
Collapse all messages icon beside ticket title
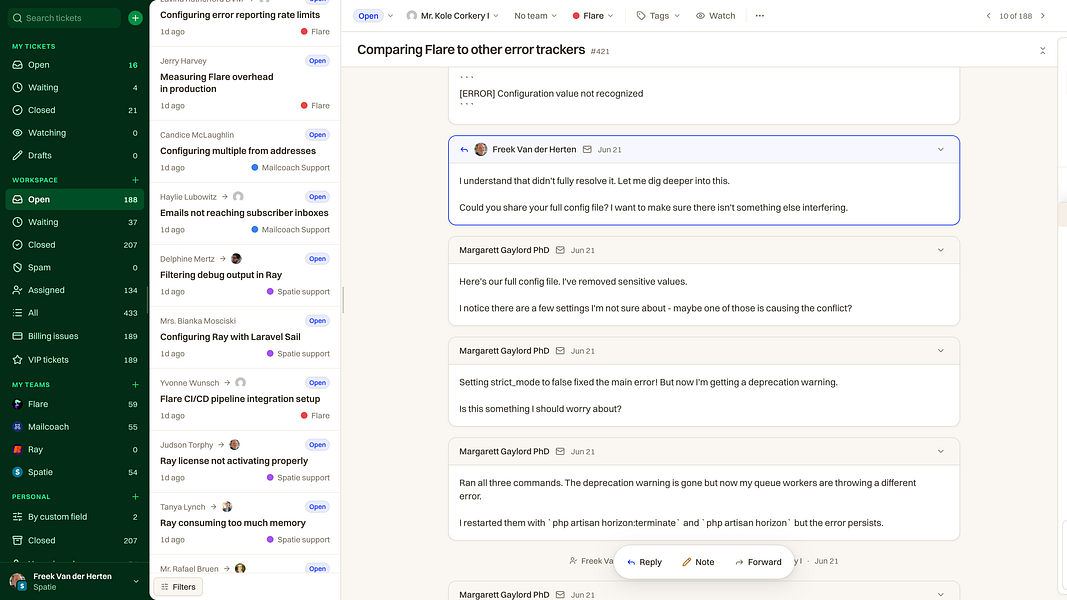point(1043,50)
